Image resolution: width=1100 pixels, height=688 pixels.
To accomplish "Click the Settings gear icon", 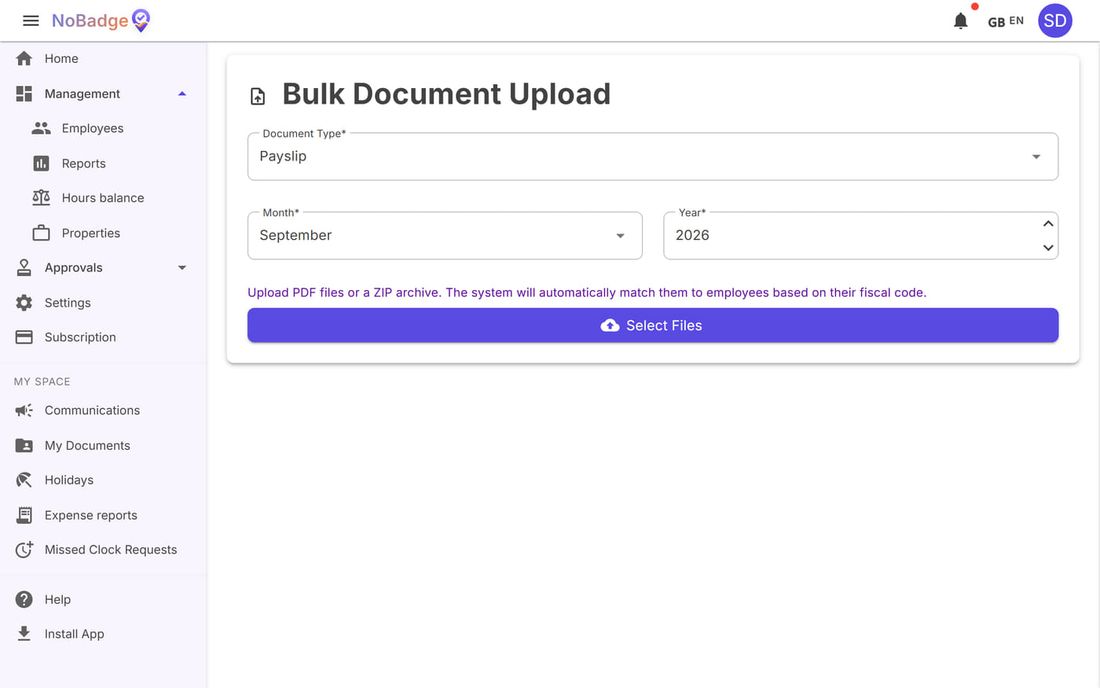I will 24,302.
